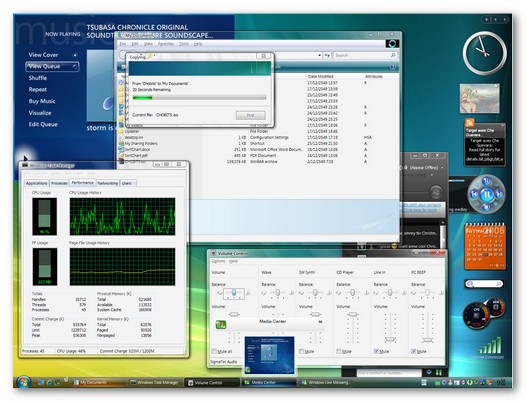Open the RSS feed headlines gadget icon
The width and height of the screenshot is (526, 401).
click(470, 123)
